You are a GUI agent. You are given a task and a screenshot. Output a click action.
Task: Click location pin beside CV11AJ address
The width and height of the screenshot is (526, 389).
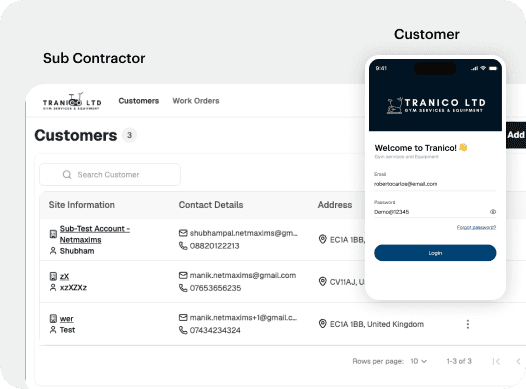coord(322,282)
